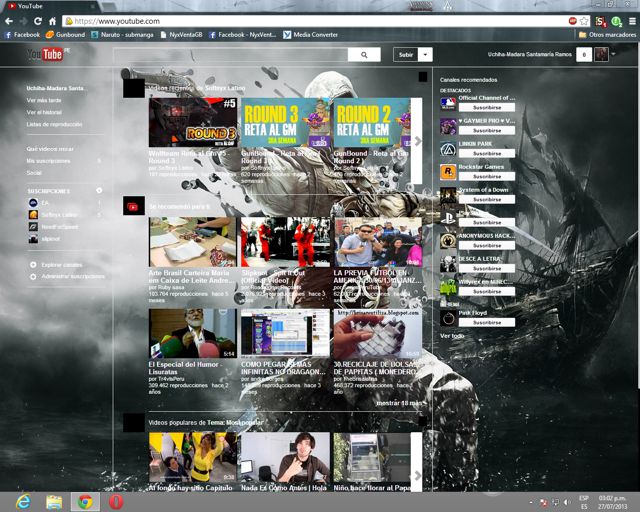
Task: Switch to the YouTube browser tab
Action: click(50, 6)
